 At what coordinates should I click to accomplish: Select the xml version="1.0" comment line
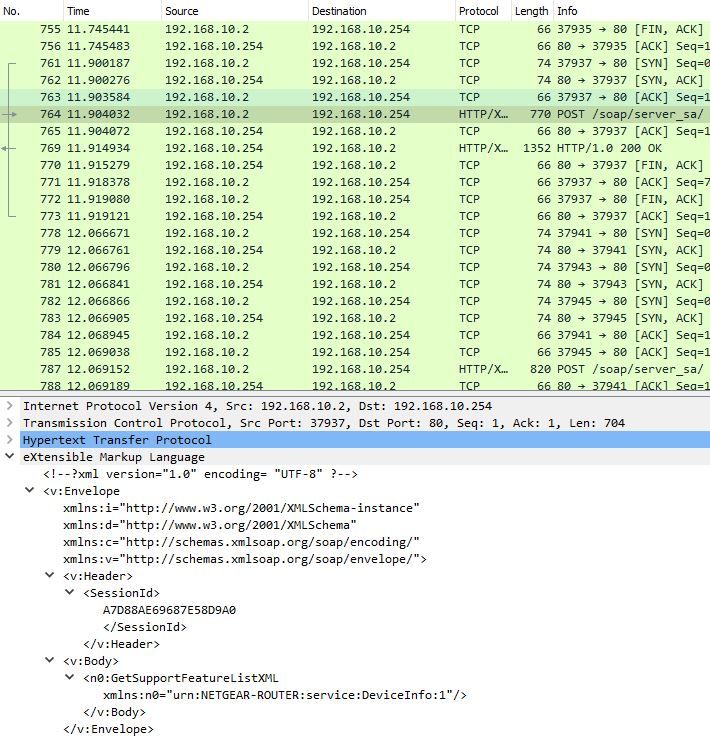click(x=200, y=474)
